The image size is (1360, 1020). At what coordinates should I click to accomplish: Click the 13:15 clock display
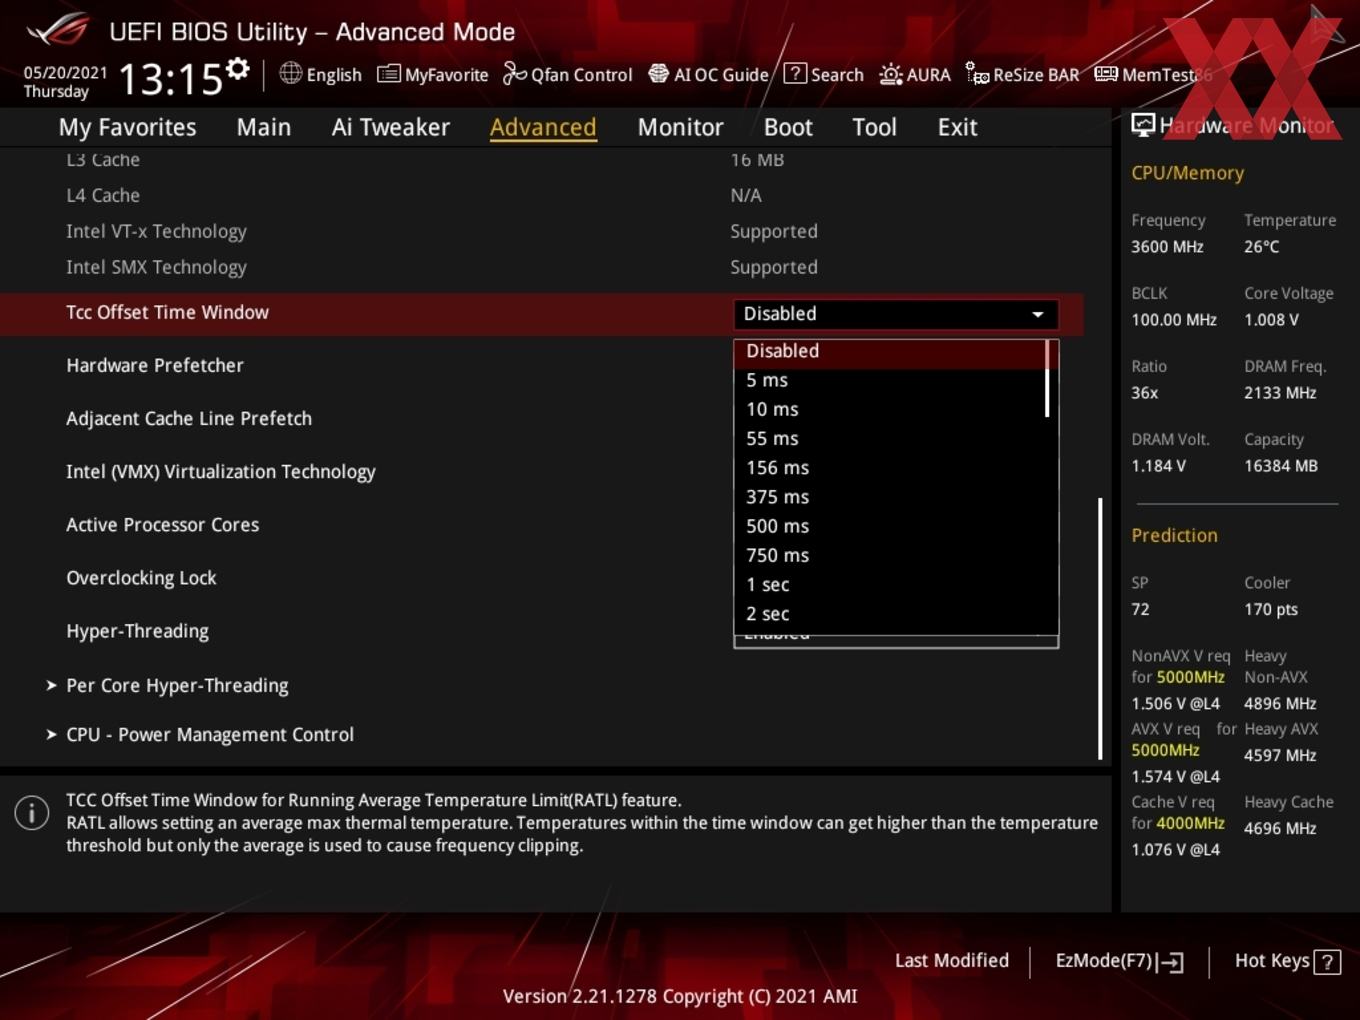170,78
